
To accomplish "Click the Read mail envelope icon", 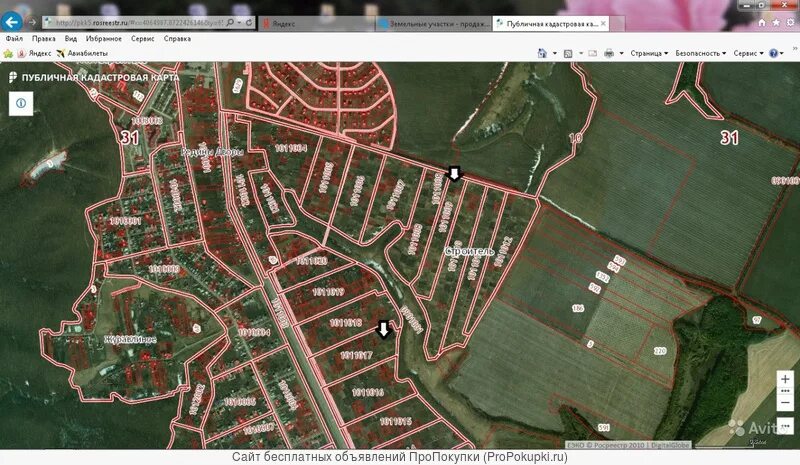I will coord(592,53).
